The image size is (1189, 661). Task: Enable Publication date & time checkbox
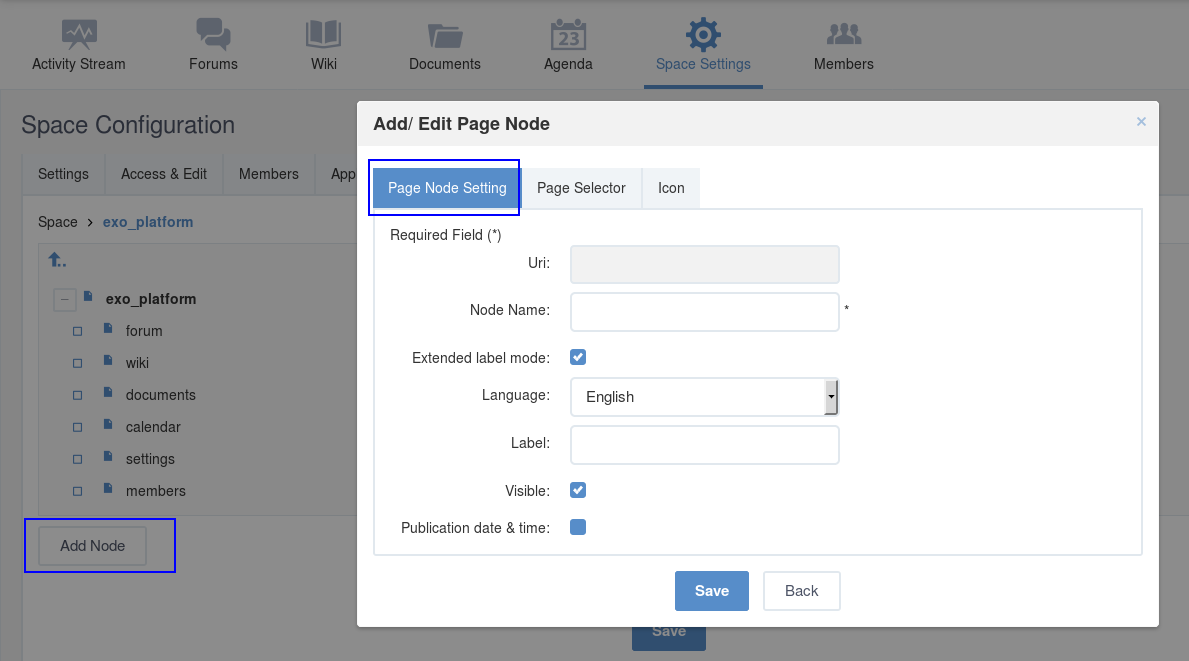pyautogui.click(x=578, y=527)
